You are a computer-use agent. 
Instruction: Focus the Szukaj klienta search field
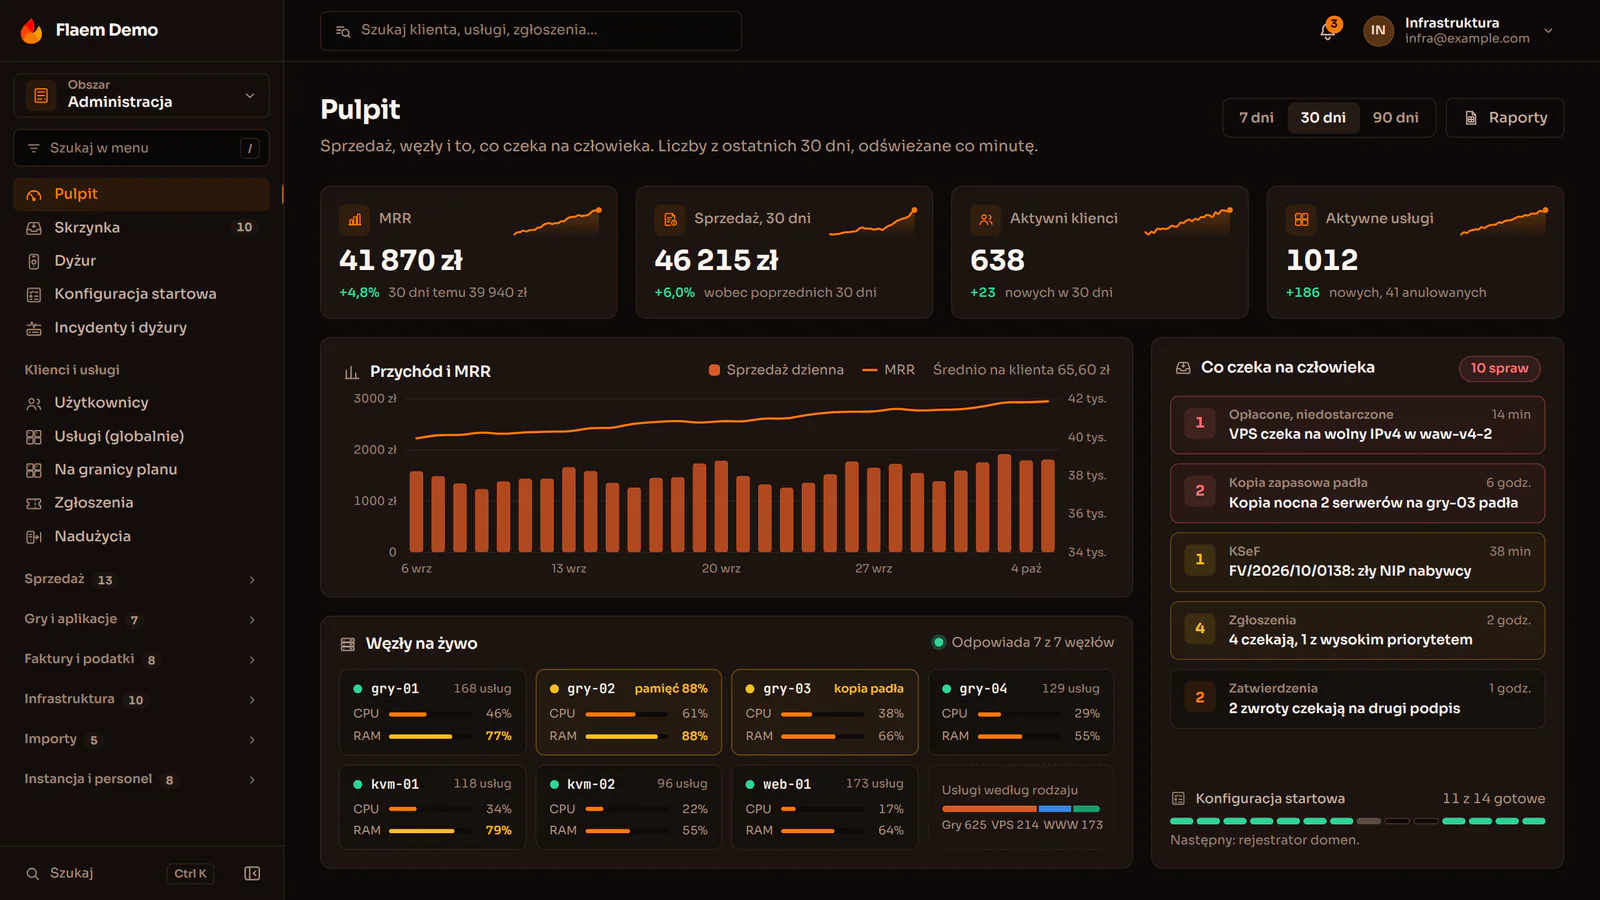click(531, 31)
